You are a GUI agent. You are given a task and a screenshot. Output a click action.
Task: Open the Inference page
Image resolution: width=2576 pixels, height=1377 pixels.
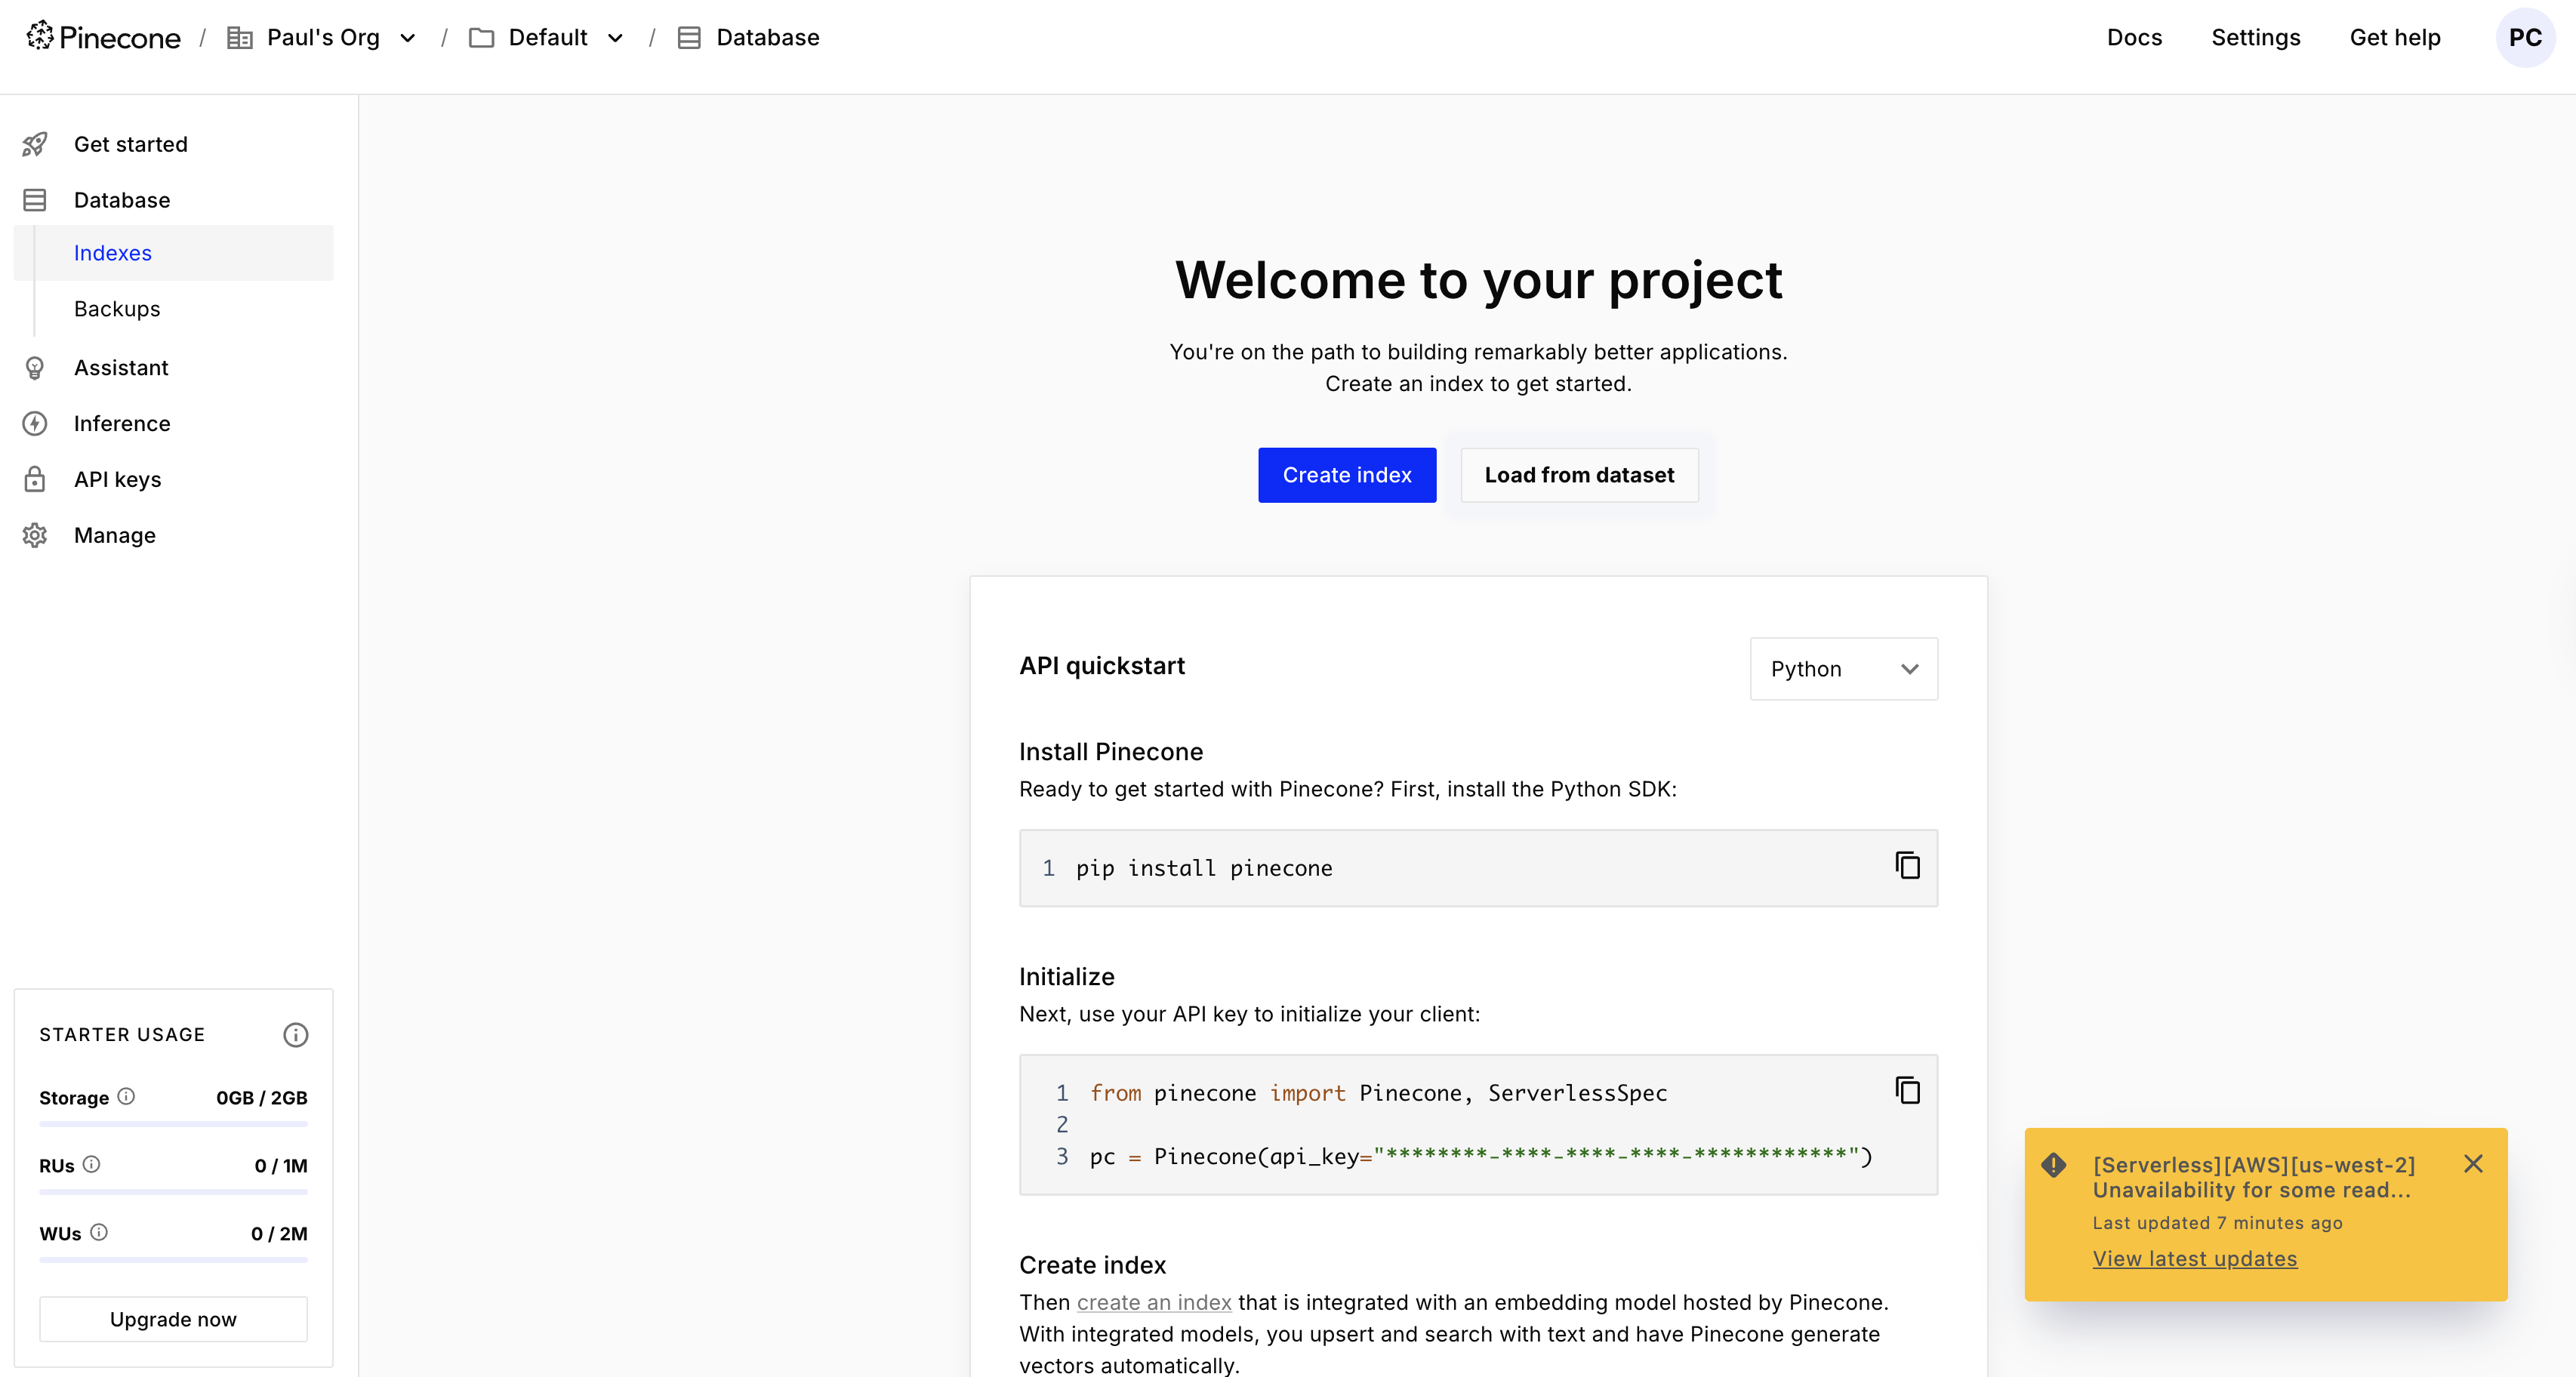point(121,423)
